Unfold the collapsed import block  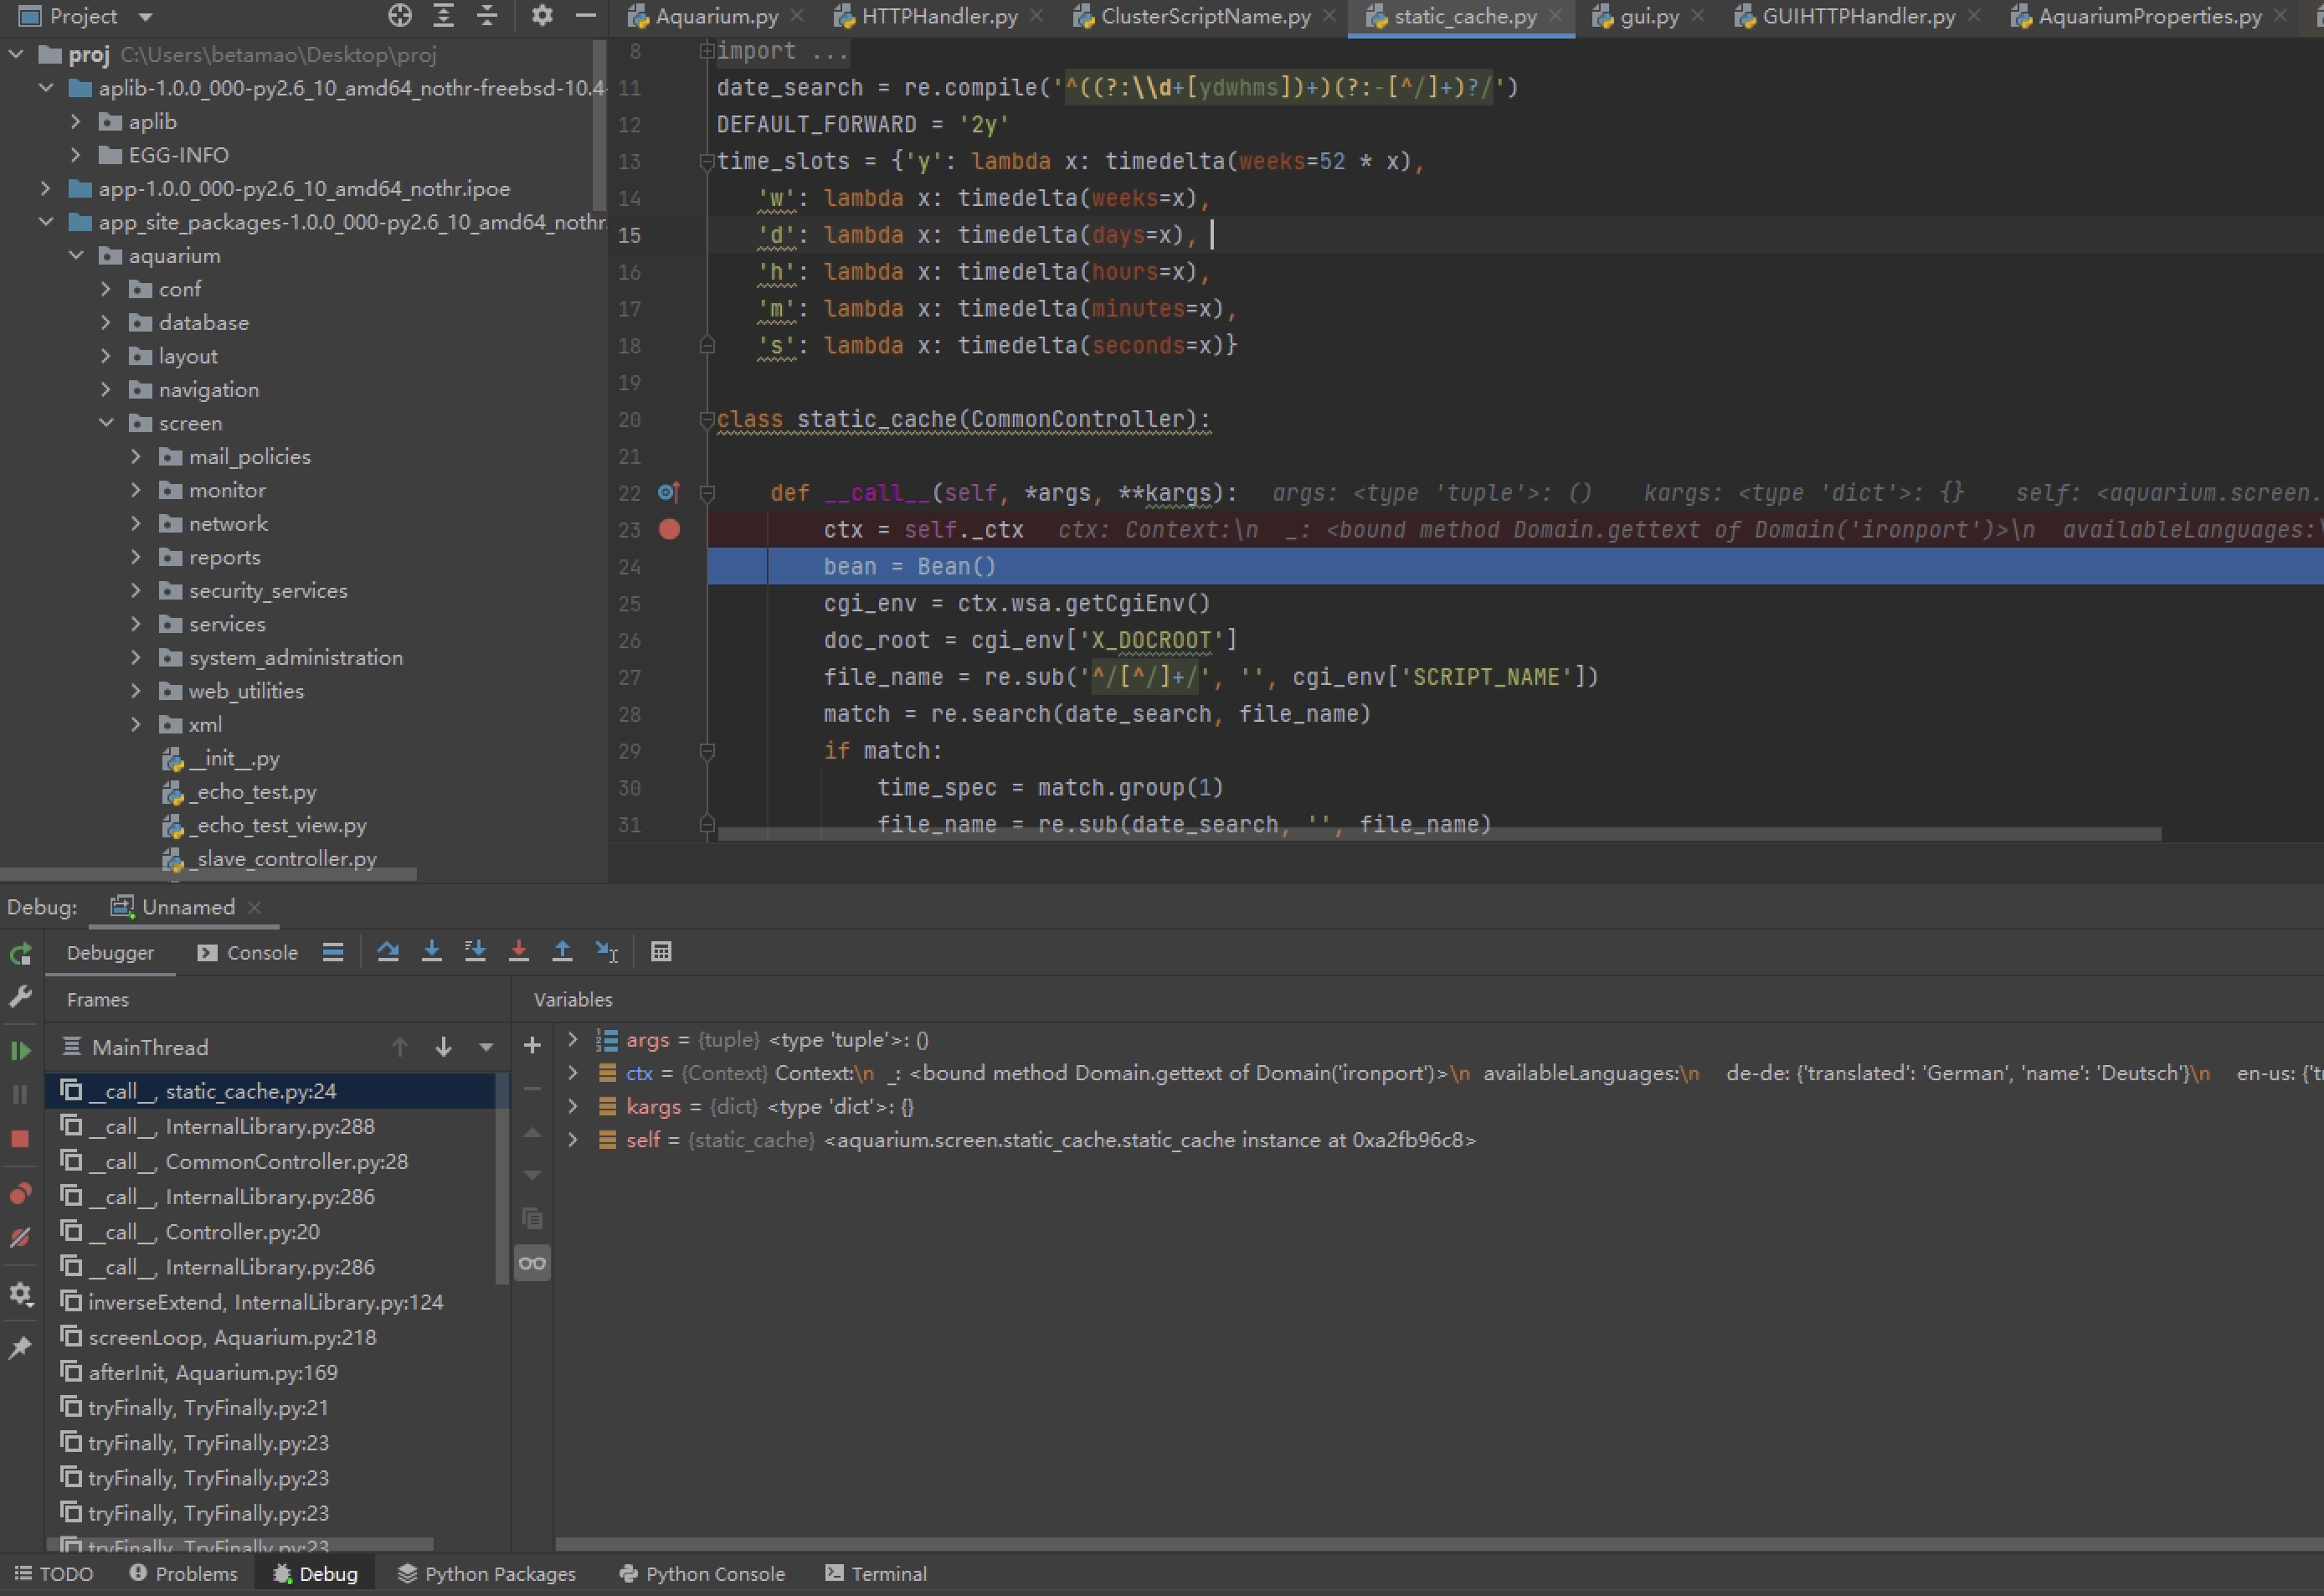(x=707, y=50)
